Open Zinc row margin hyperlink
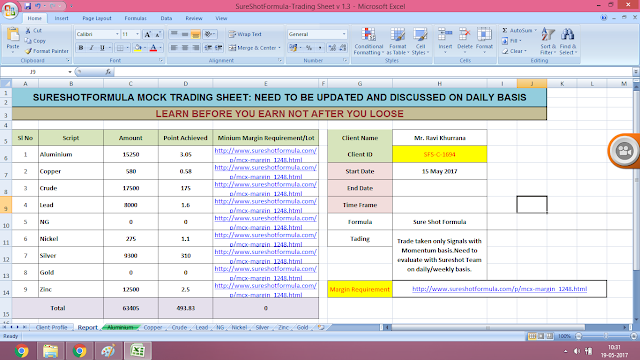The width and height of the screenshot is (640, 360). click(x=265, y=289)
